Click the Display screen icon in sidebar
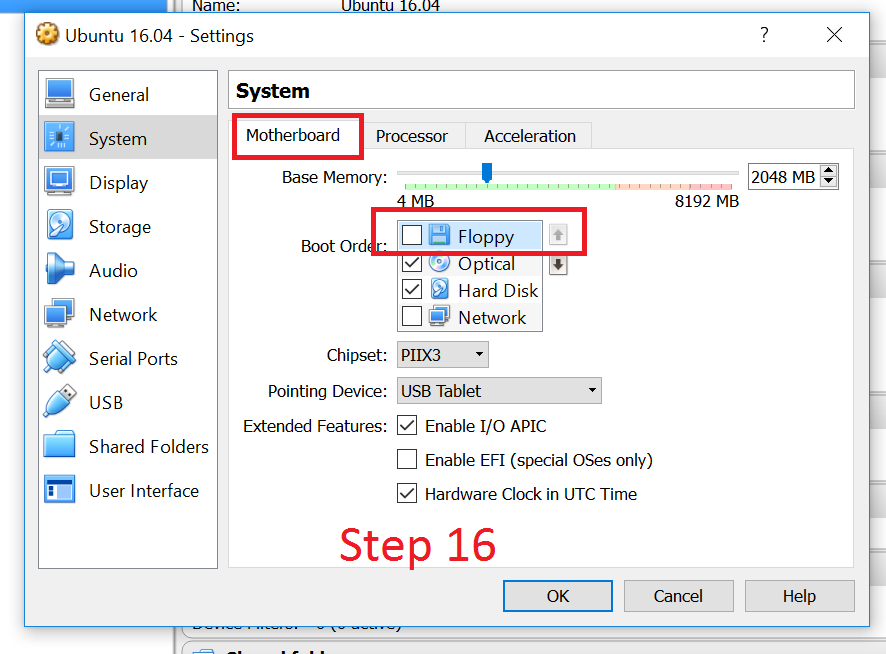Screen dimensions: 886x654 click(x=59, y=181)
